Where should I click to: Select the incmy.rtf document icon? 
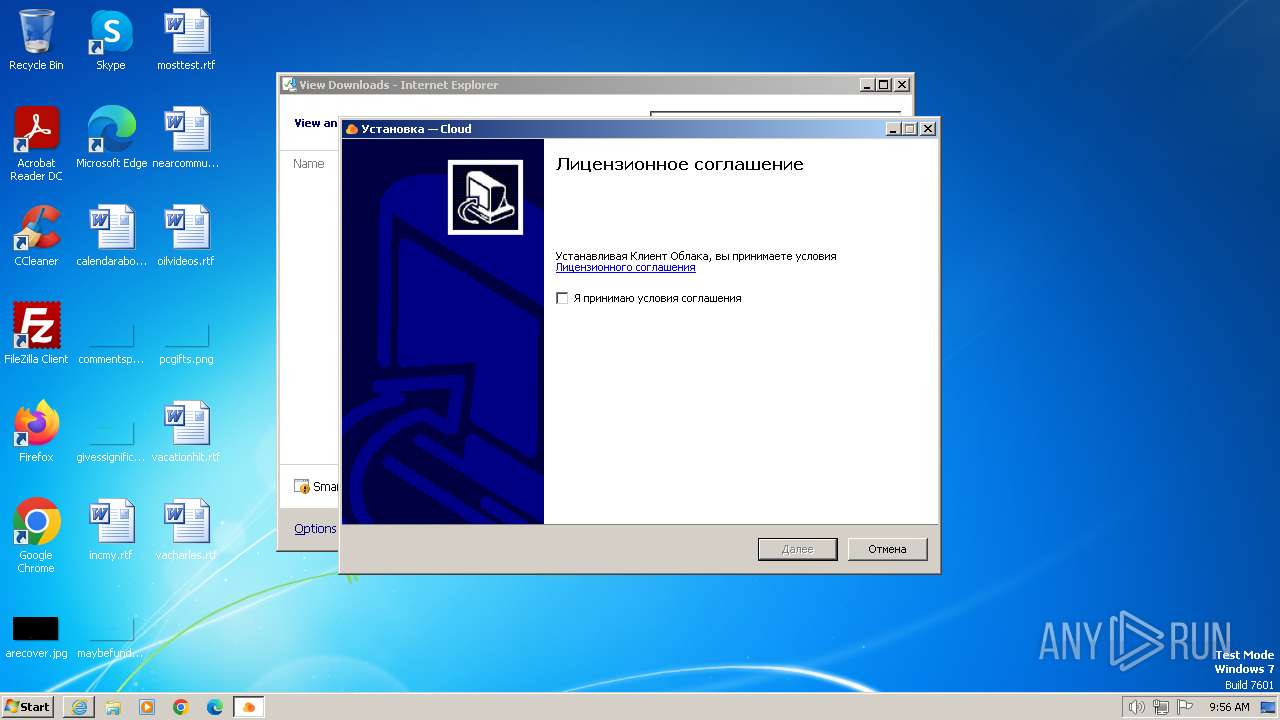click(x=111, y=529)
